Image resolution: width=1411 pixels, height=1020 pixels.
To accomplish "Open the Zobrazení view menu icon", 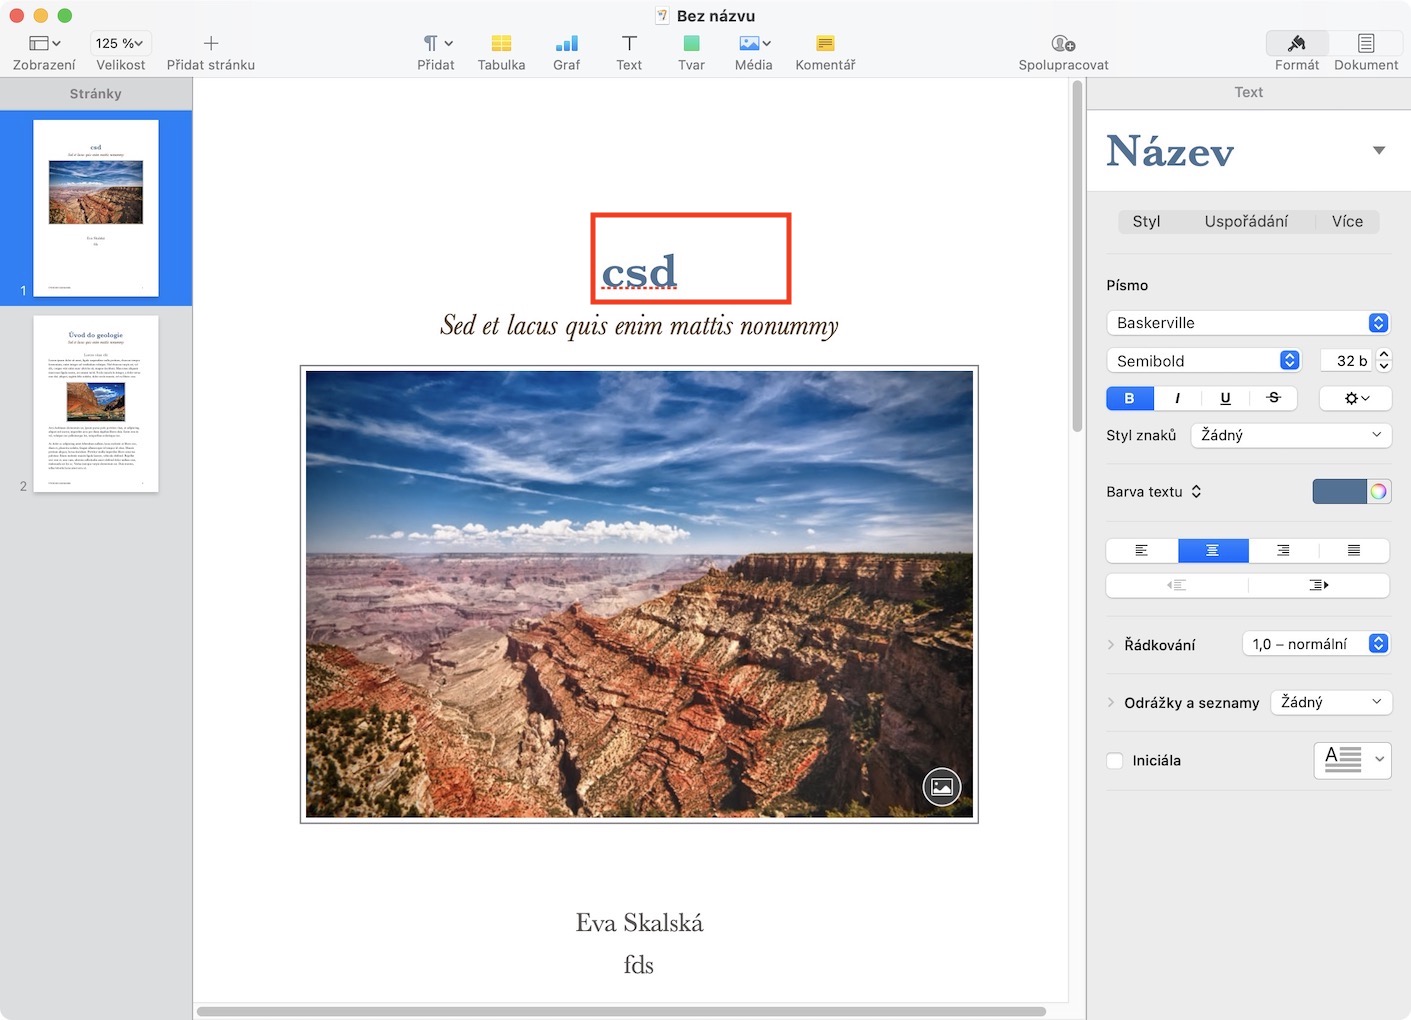I will [44, 43].
